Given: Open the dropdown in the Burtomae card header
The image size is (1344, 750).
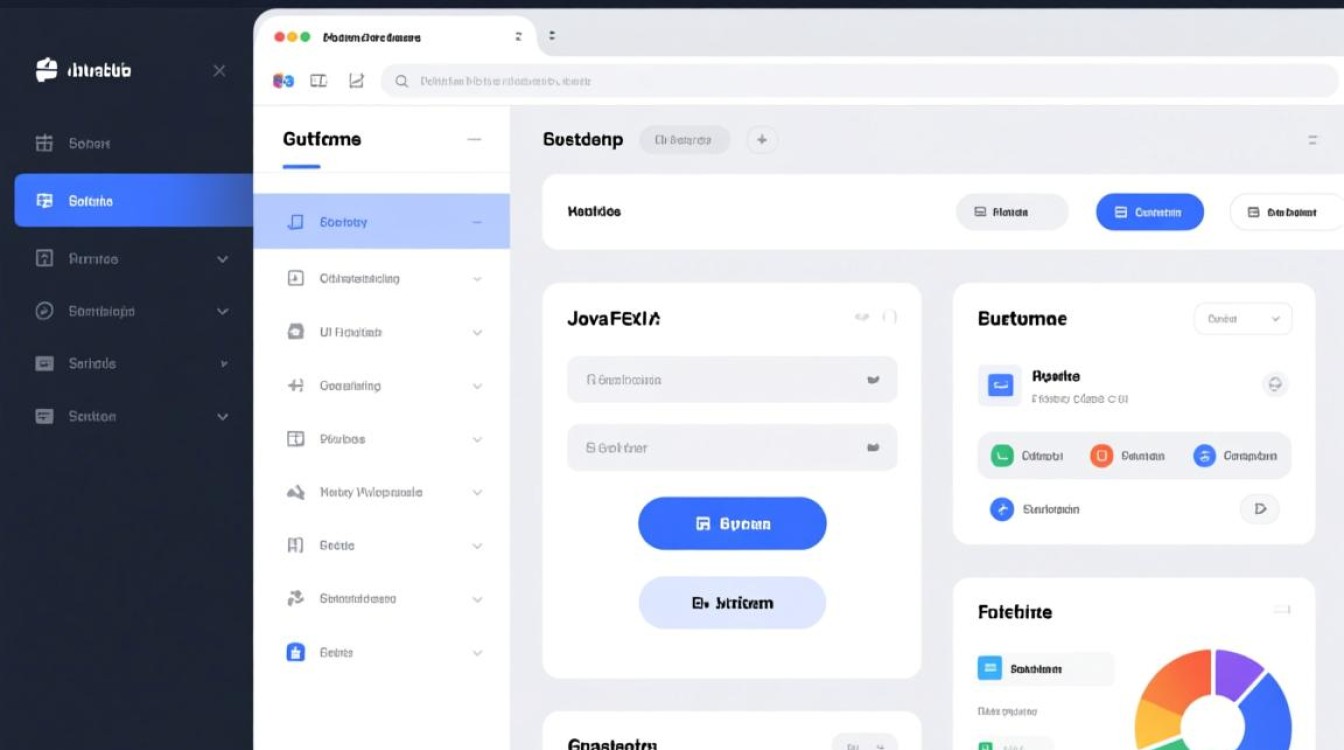Looking at the screenshot, I should coord(1242,319).
